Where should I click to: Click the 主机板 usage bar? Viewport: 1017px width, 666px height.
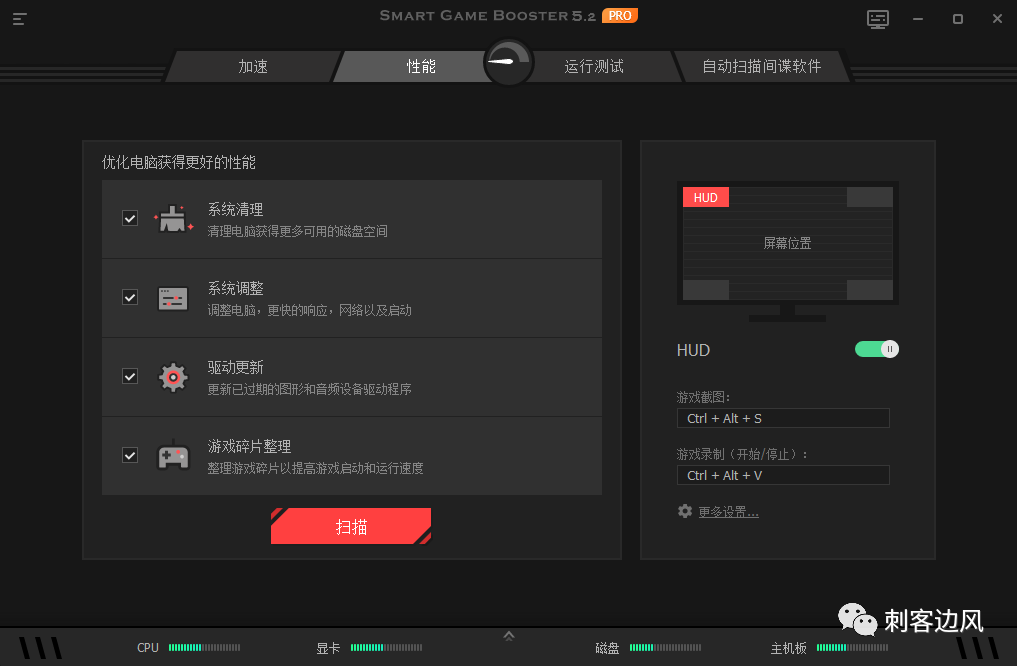tap(852, 647)
